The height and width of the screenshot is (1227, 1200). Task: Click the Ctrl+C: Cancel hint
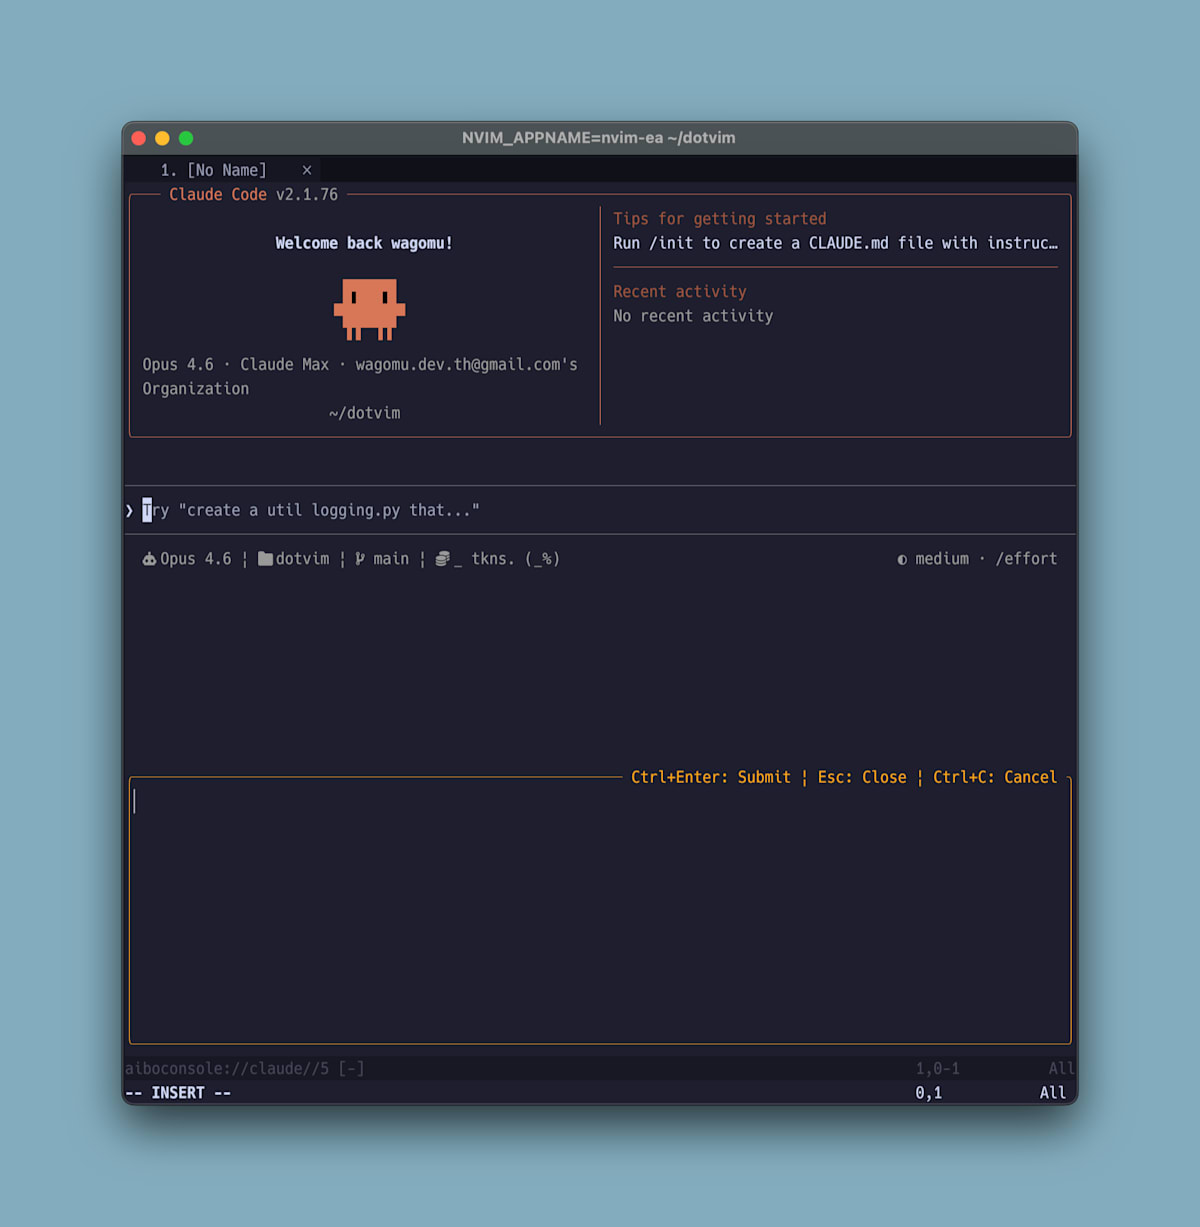coord(995,777)
